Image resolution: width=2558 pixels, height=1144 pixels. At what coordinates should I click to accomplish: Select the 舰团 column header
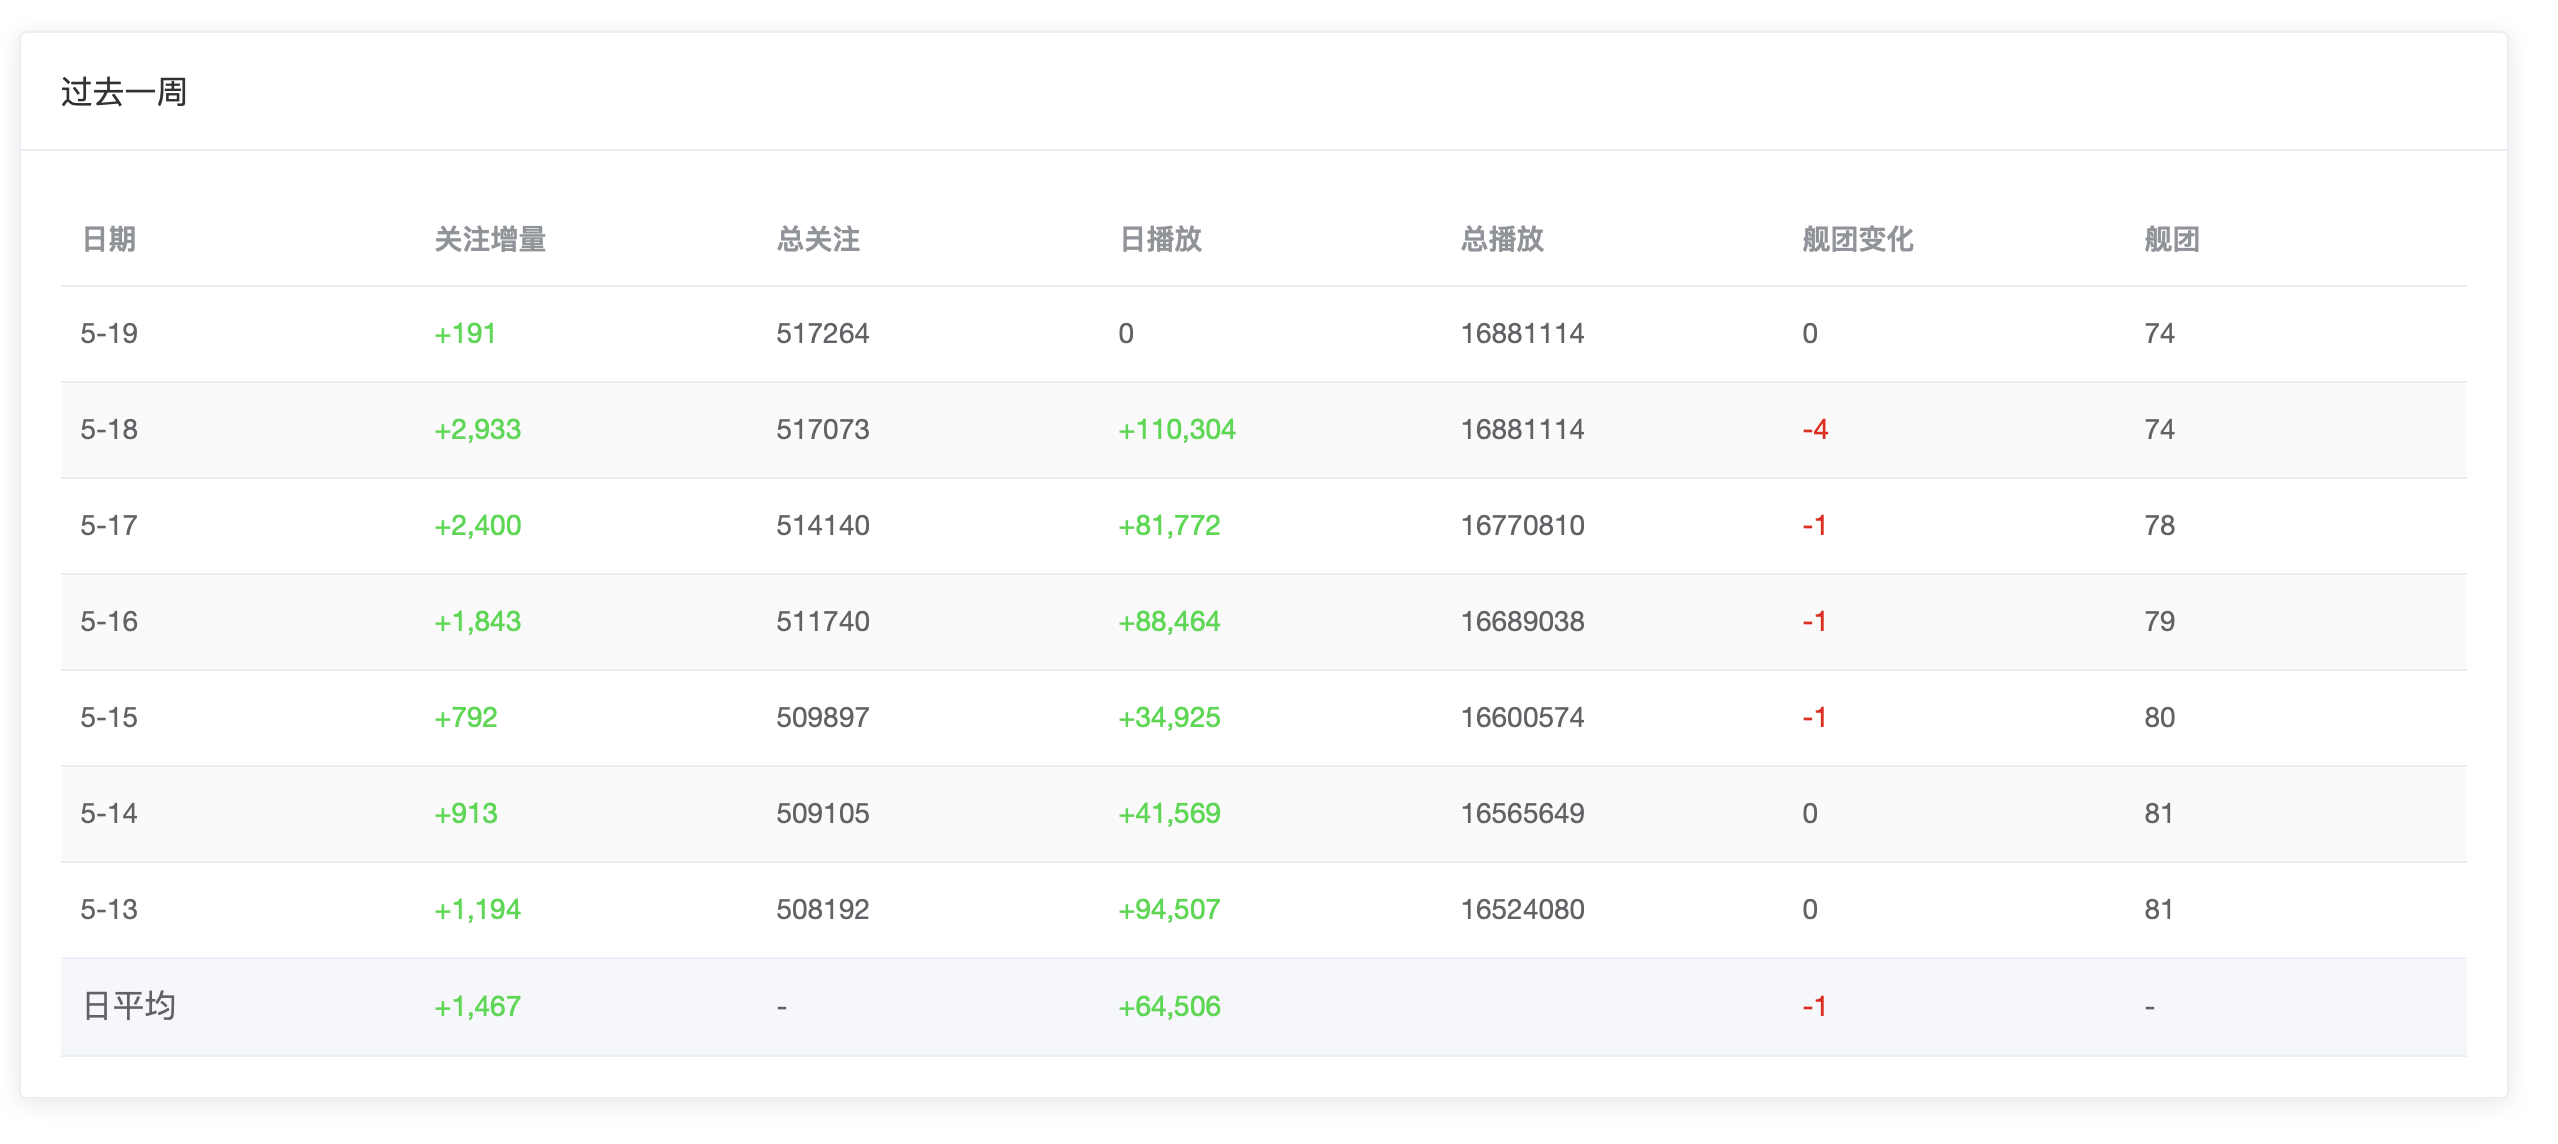pos(2172,239)
